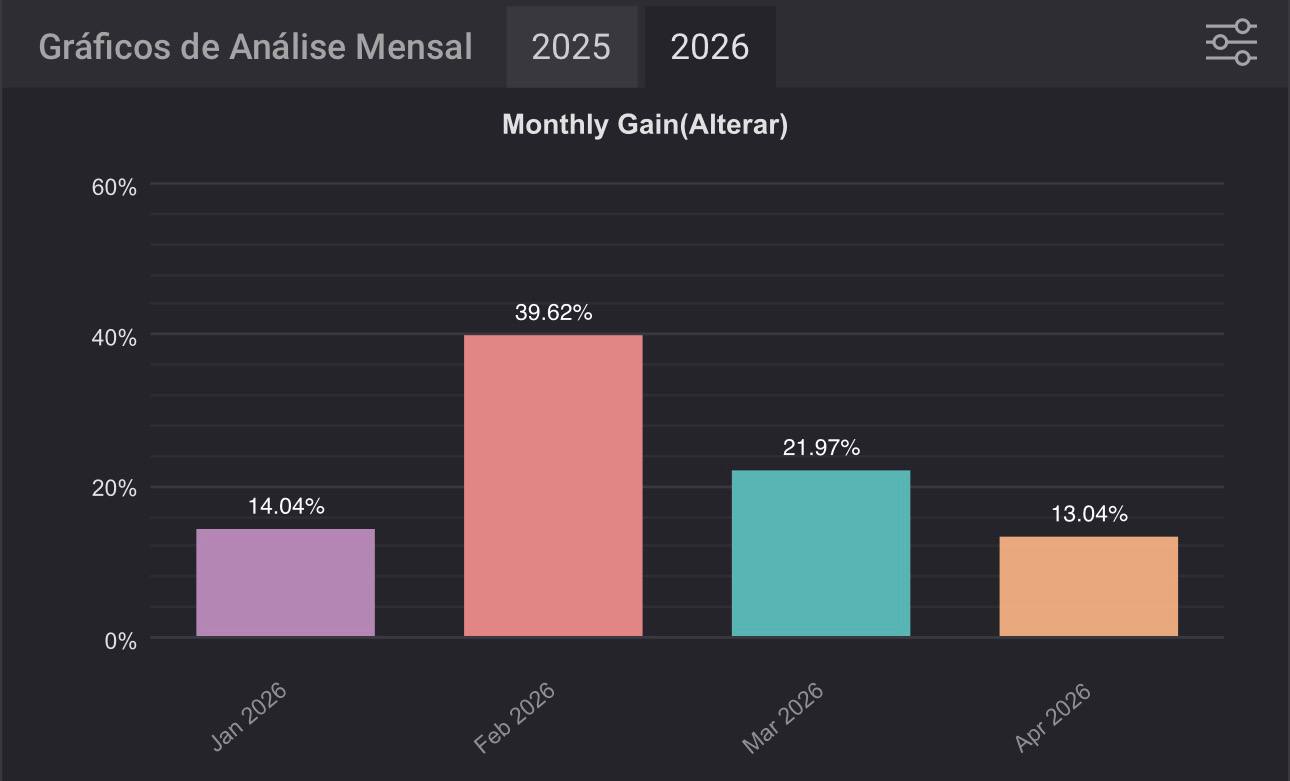Click the orange Apr 2026 bar
The image size is (1290, 781).
(1088, 586)
